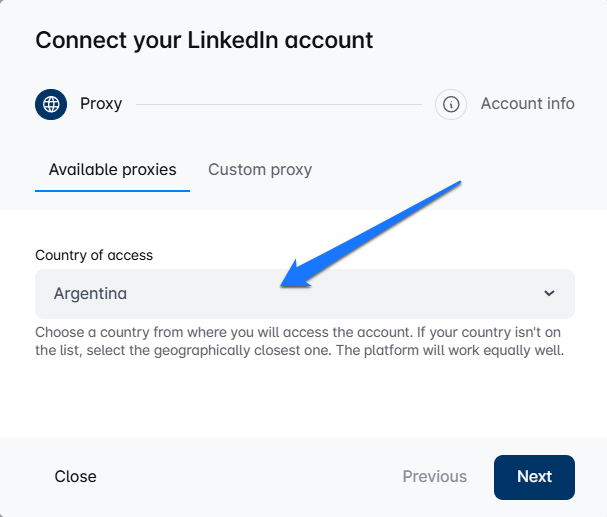
Task: Click the blue annotation arrow
Action: (x=370, y=237)
